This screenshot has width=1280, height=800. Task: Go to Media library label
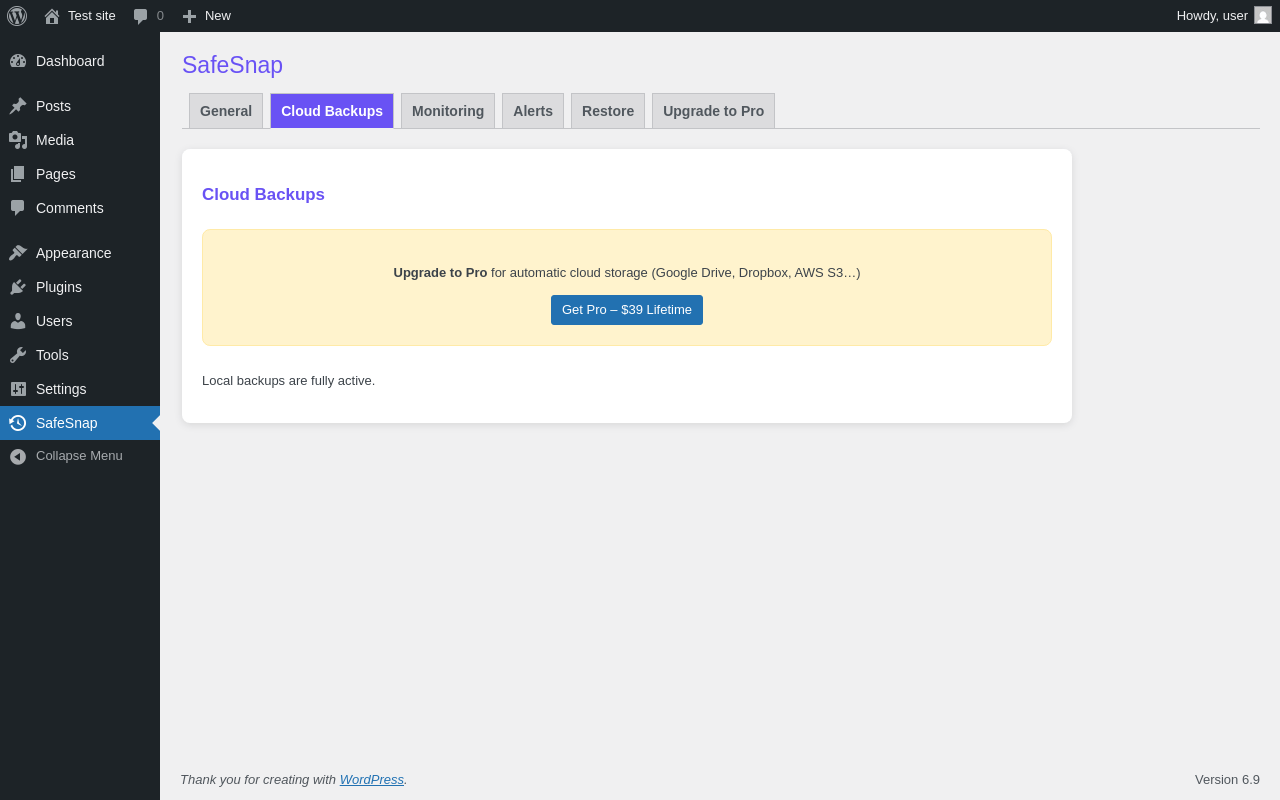pyautogui.click(x=55, y=140)
